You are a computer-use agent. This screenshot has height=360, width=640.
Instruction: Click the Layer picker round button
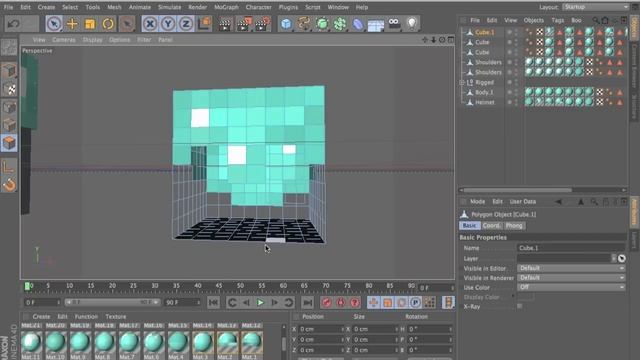[x=621, y=258]
